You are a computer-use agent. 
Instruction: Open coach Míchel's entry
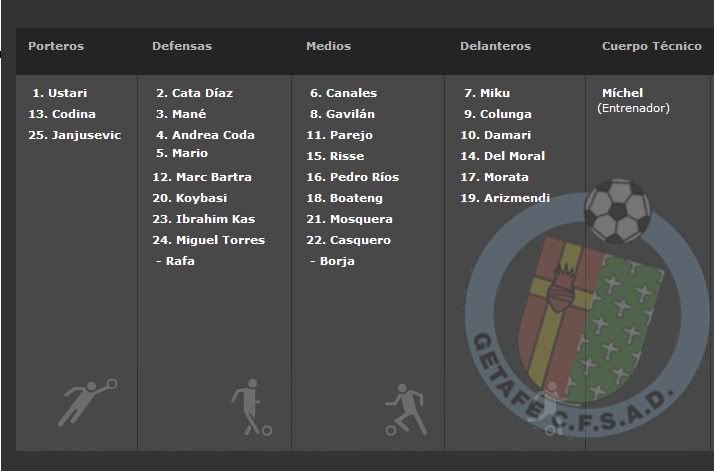pos(622,93)
